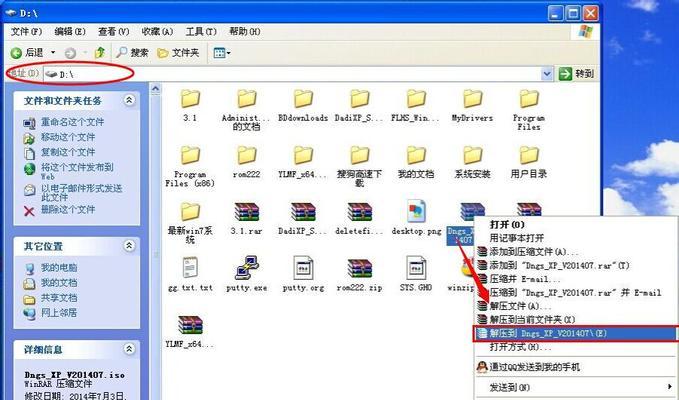This screenshot has width=679, height=400.
Task: Choose 压缩并 E-mail... in context menu
Action: click(576, 279)
